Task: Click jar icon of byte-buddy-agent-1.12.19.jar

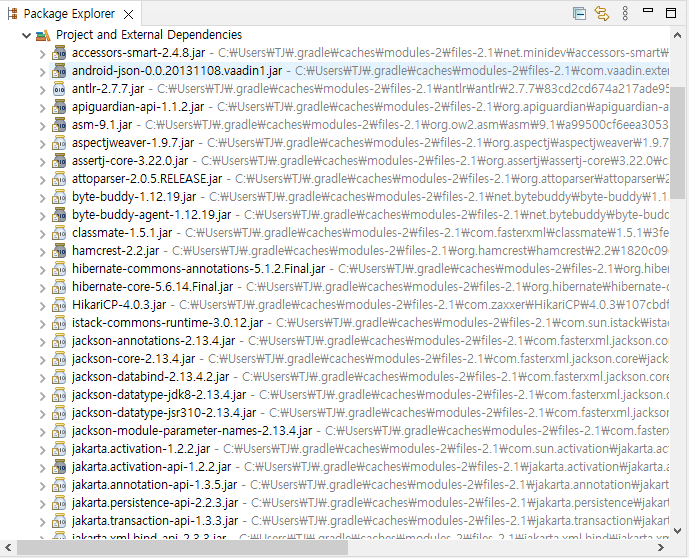Action: pos(59,215)
